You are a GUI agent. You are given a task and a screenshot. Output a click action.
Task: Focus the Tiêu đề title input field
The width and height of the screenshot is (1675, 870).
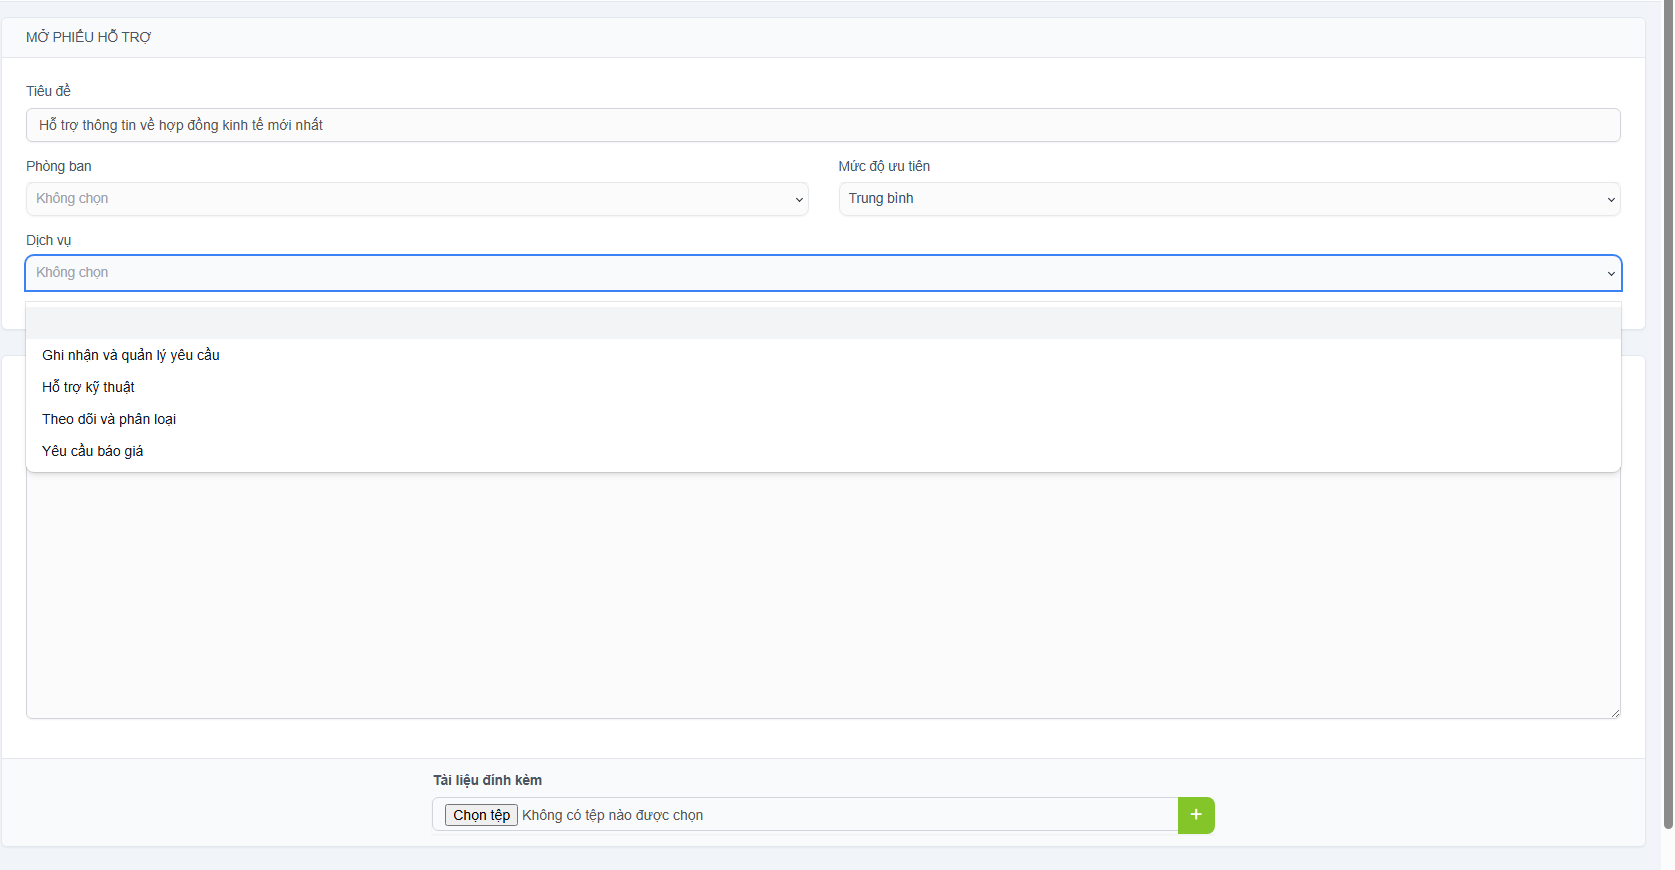(822, 125)
